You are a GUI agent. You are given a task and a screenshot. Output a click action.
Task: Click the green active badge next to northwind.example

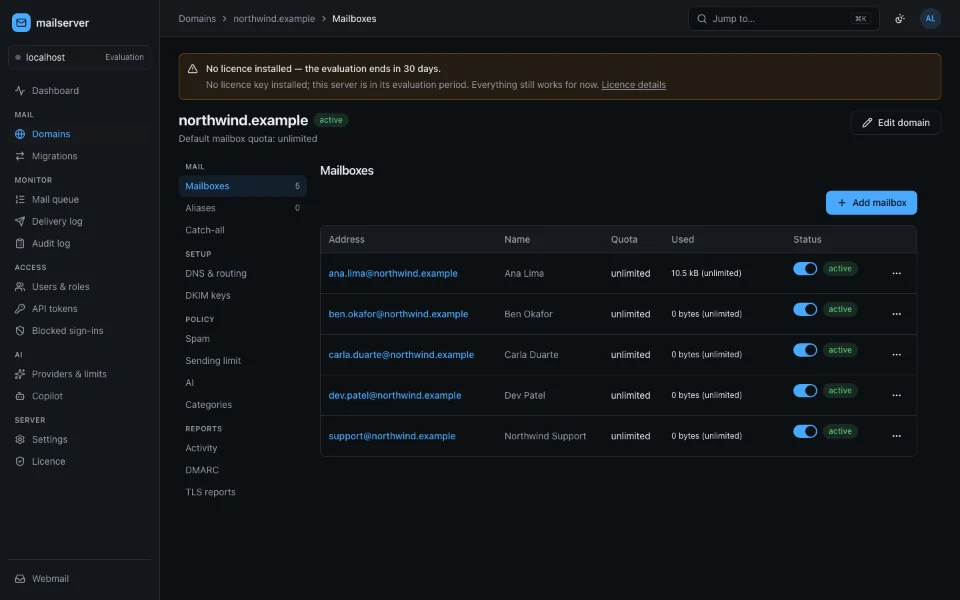[331, 120]
